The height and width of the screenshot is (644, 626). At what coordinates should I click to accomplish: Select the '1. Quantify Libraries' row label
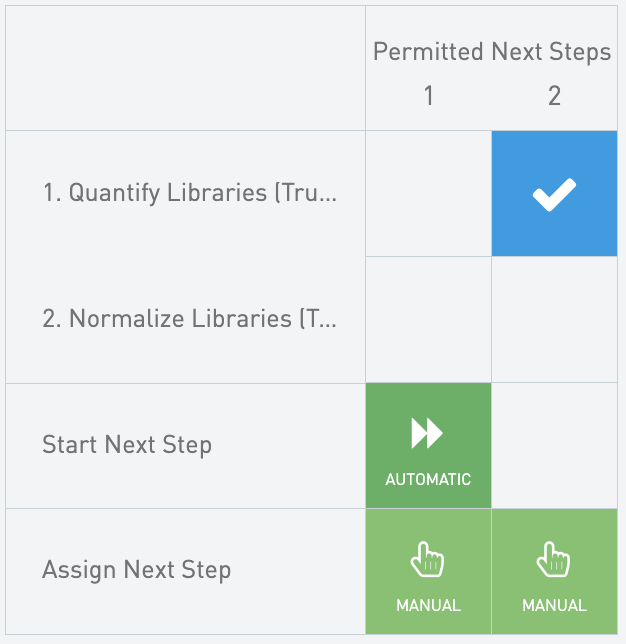click(190, 194)
